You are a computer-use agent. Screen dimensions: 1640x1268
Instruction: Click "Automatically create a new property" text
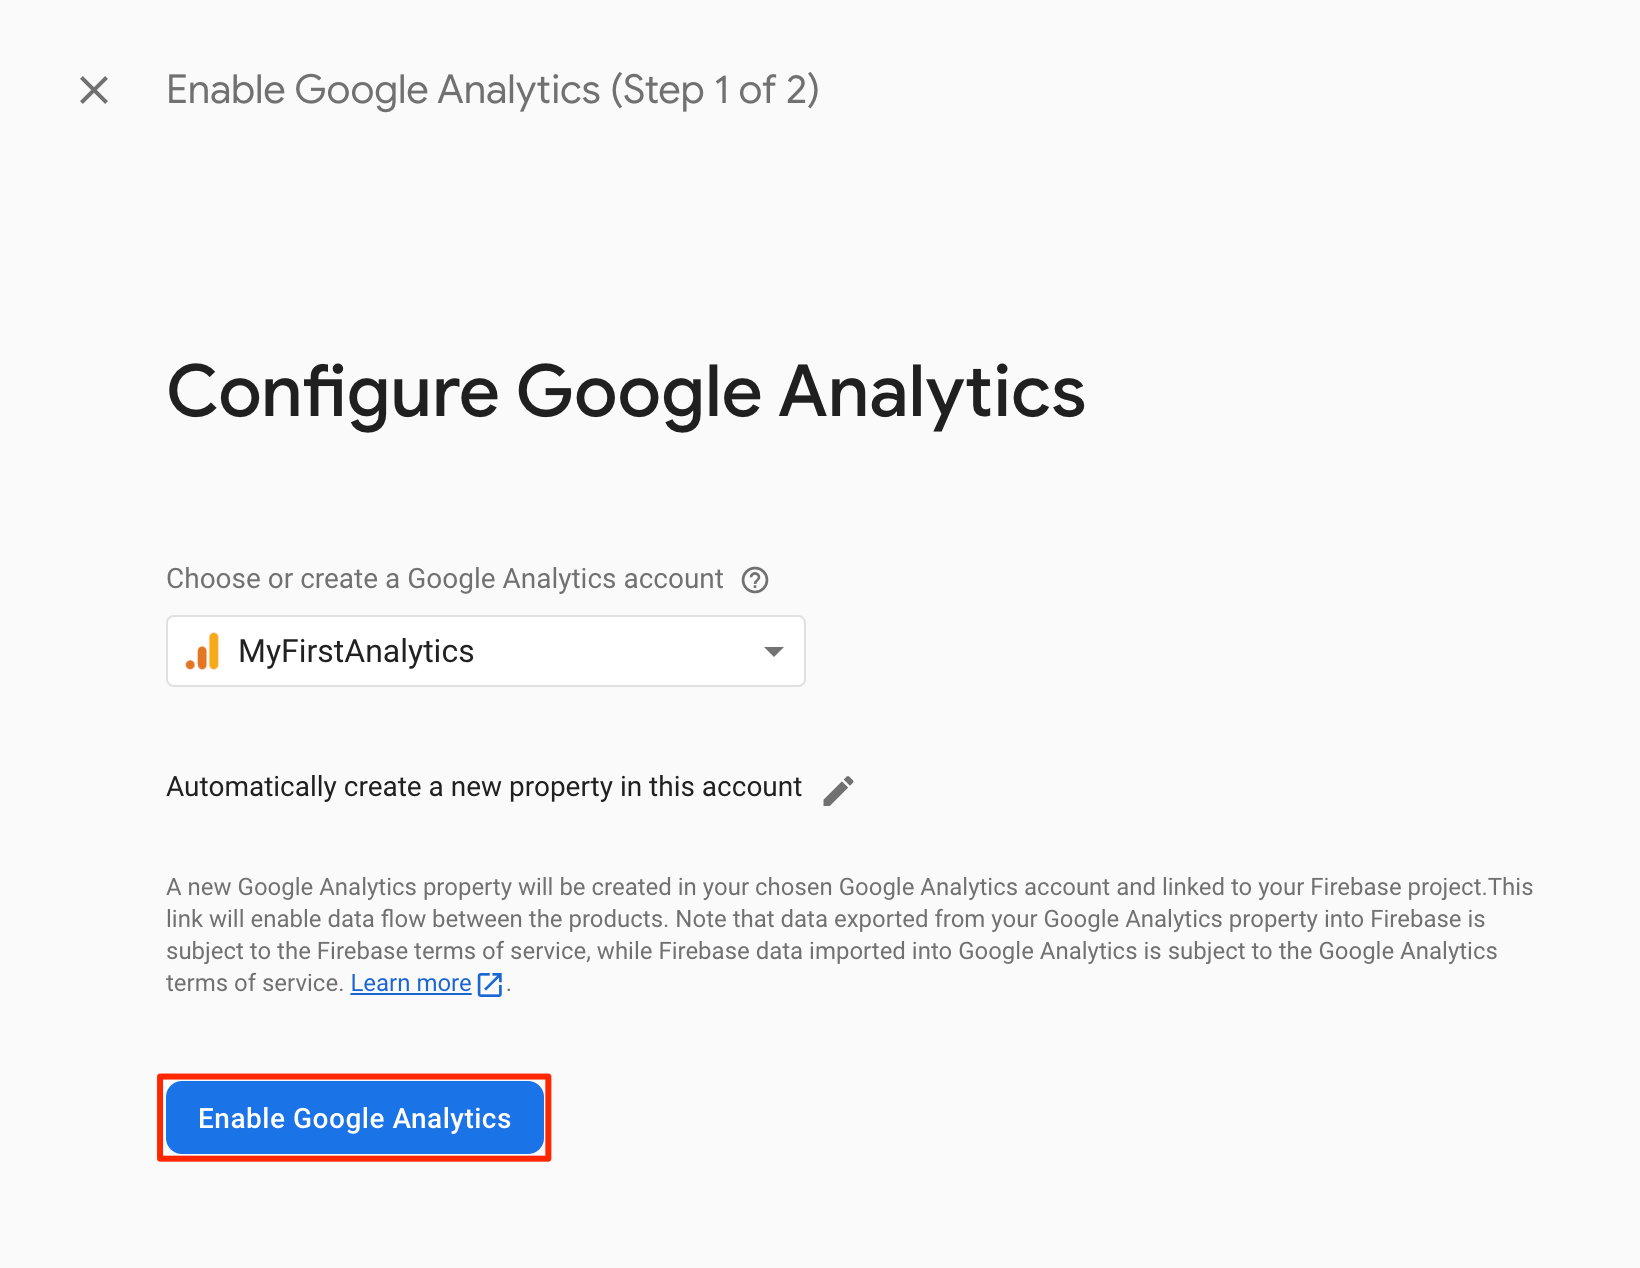(484, 787)
